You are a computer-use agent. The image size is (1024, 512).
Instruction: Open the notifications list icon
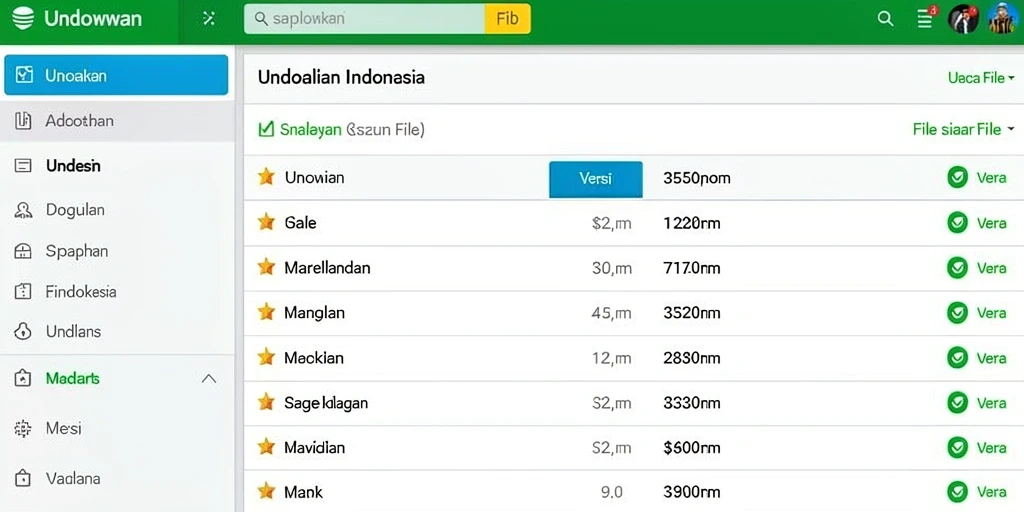click(926, 19)
